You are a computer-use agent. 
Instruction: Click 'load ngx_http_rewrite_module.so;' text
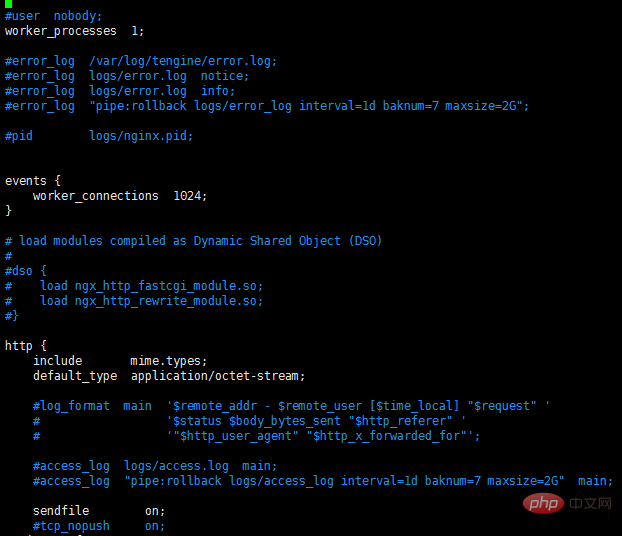coord(152,302)
